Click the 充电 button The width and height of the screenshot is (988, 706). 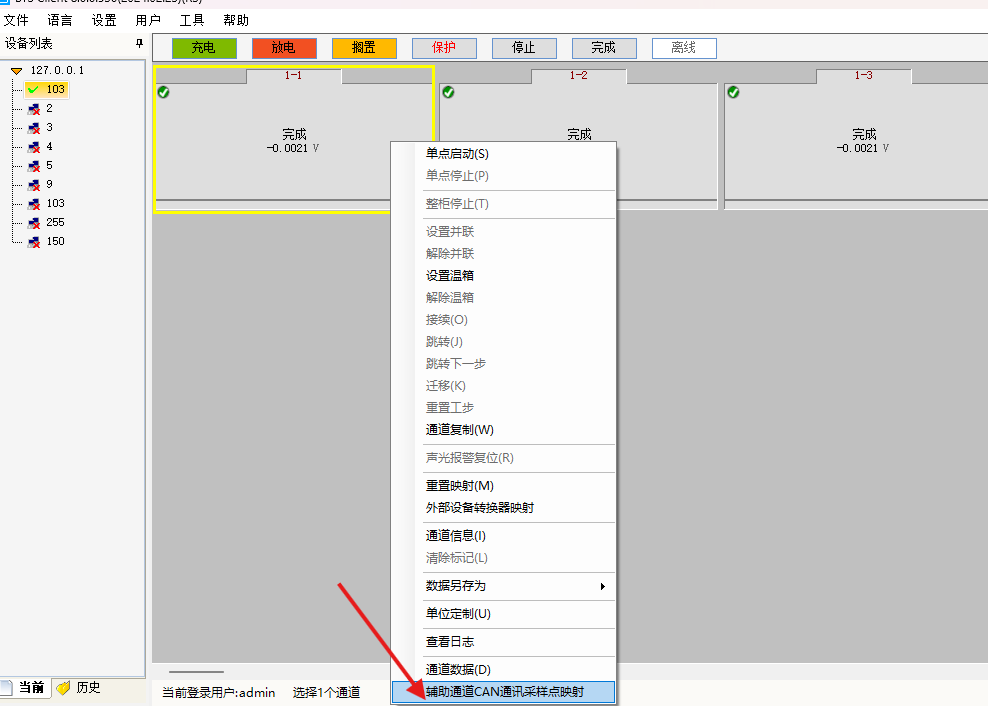[x=204, y=47]
